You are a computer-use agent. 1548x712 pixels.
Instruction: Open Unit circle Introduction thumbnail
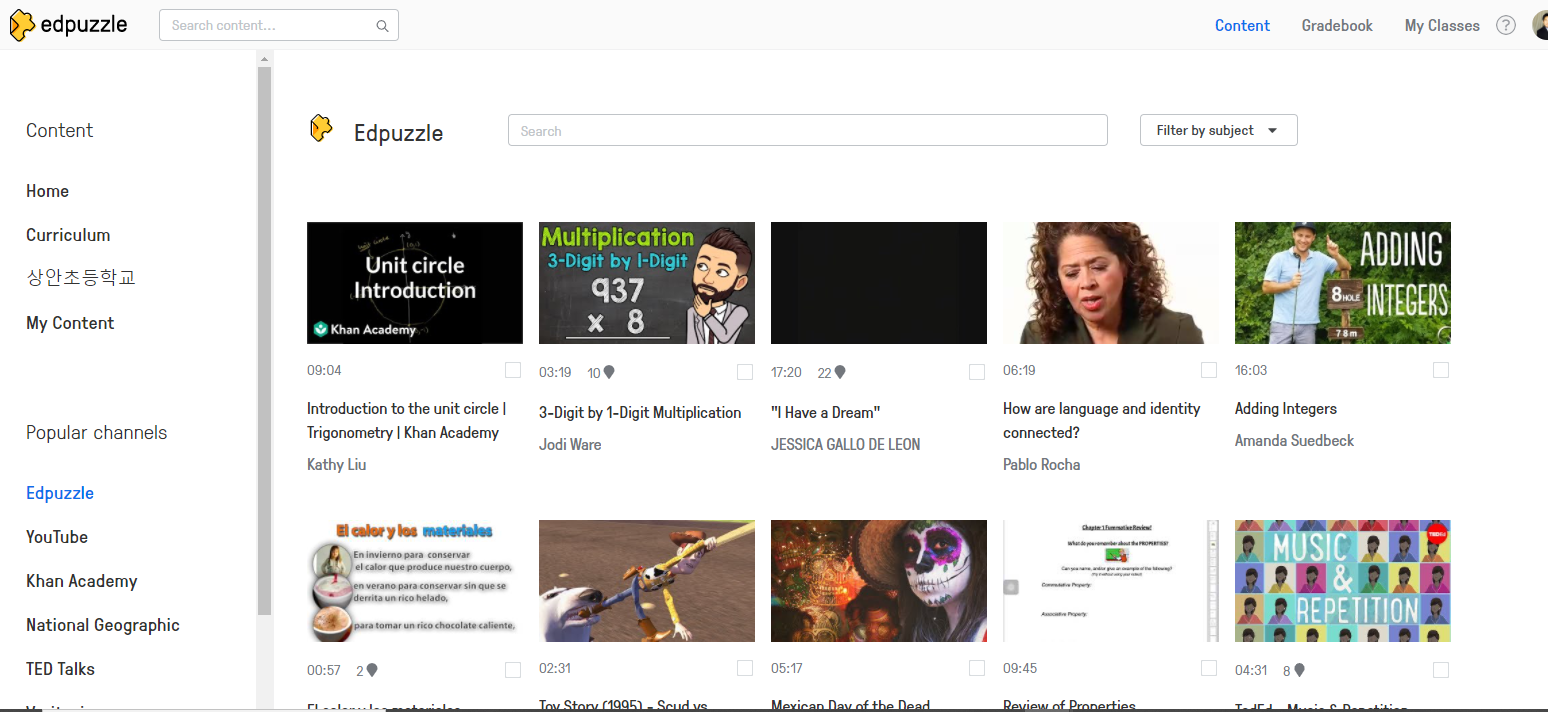pyautogui.click(x=415, y=283)
